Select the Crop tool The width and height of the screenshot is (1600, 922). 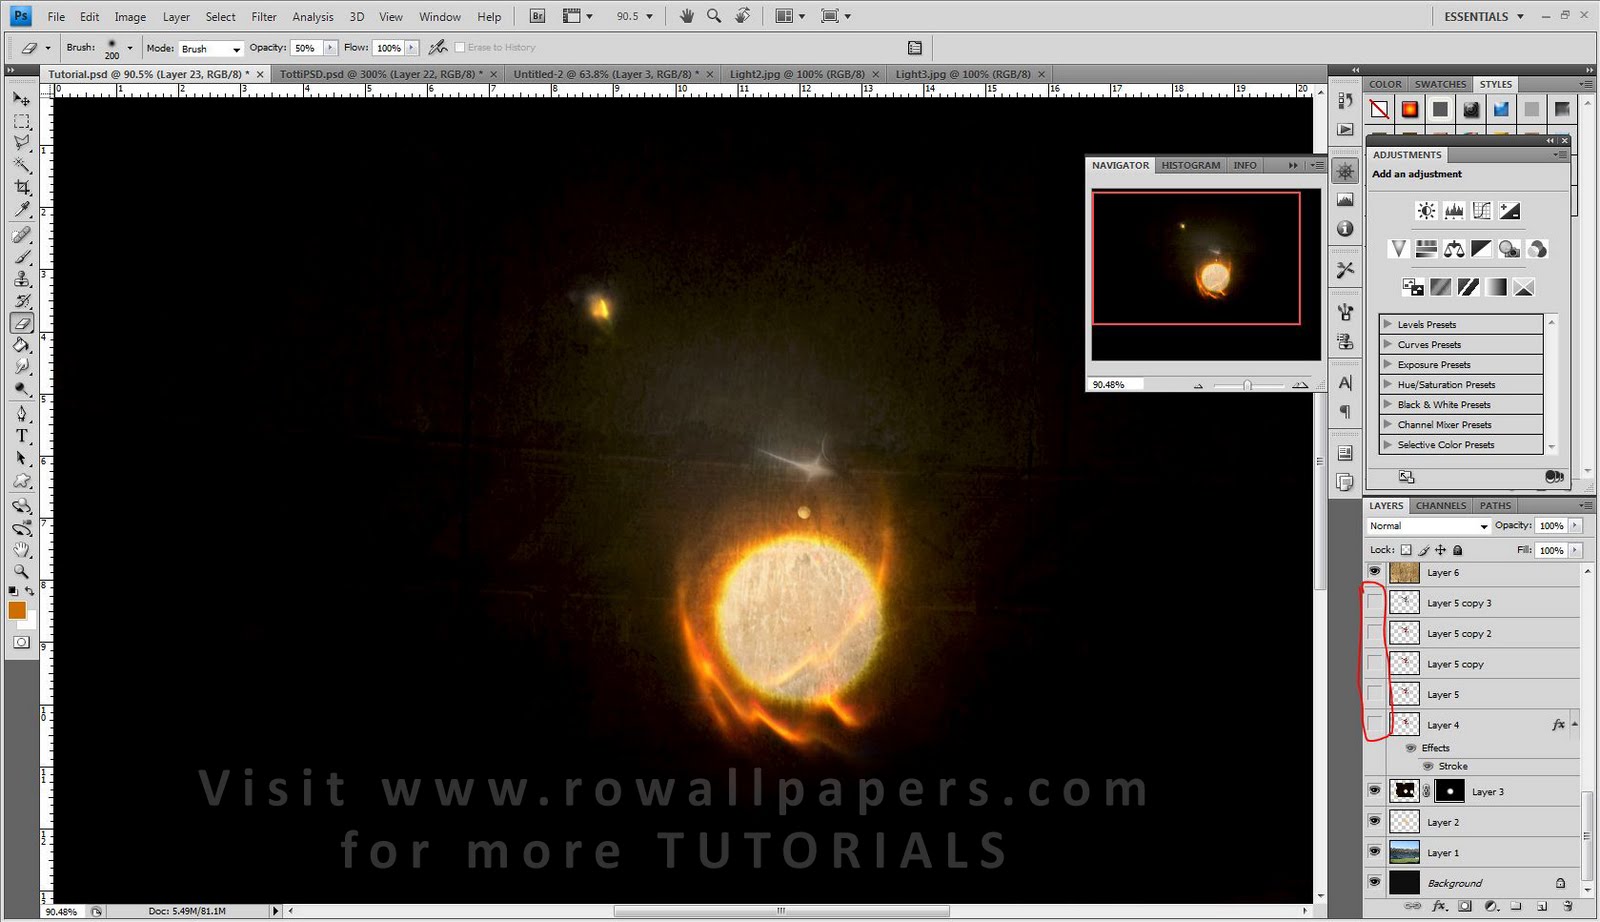21,188
